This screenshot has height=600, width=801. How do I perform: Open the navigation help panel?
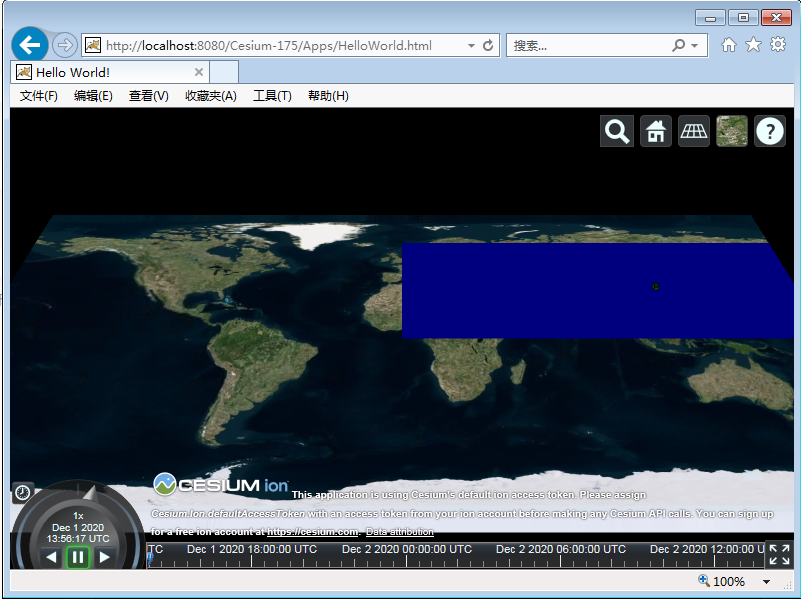pos(769,130)
